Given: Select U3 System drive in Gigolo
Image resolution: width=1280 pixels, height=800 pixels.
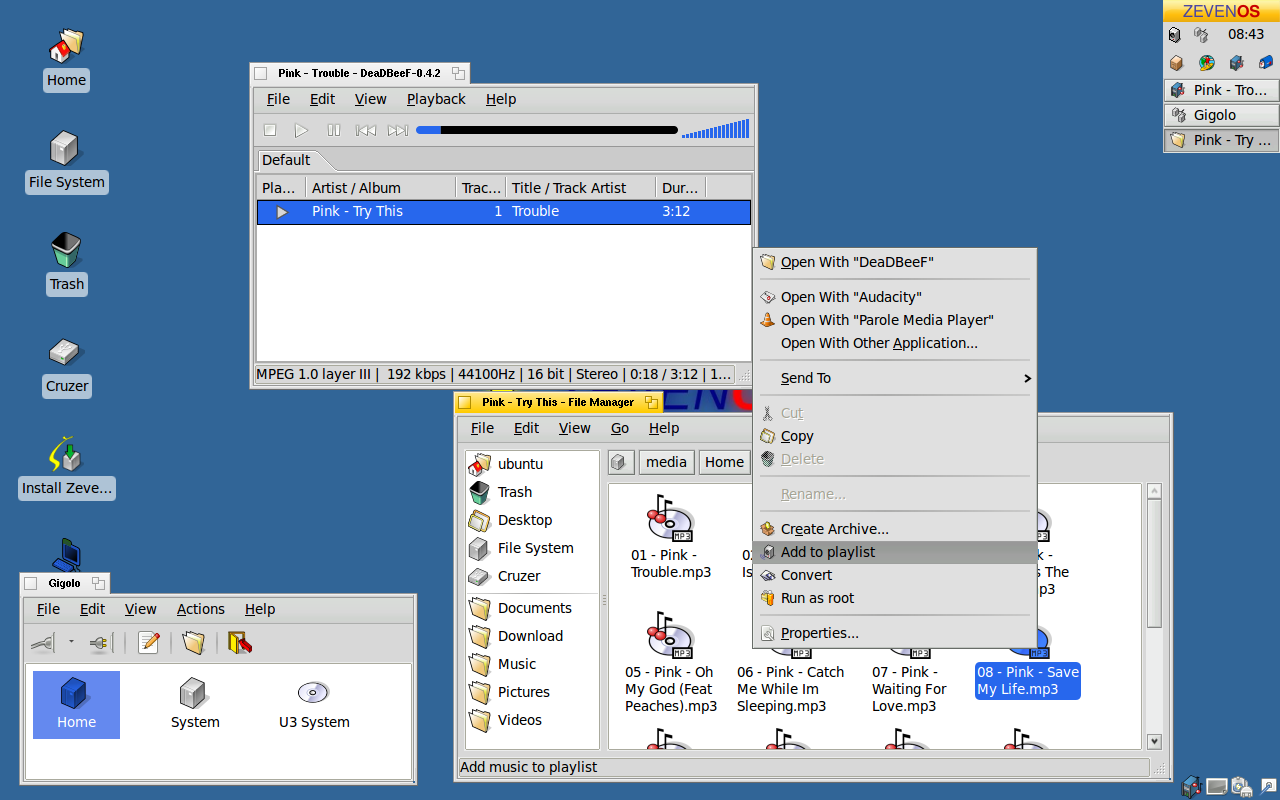Looking at the screenshot, I should click(314, 704).
